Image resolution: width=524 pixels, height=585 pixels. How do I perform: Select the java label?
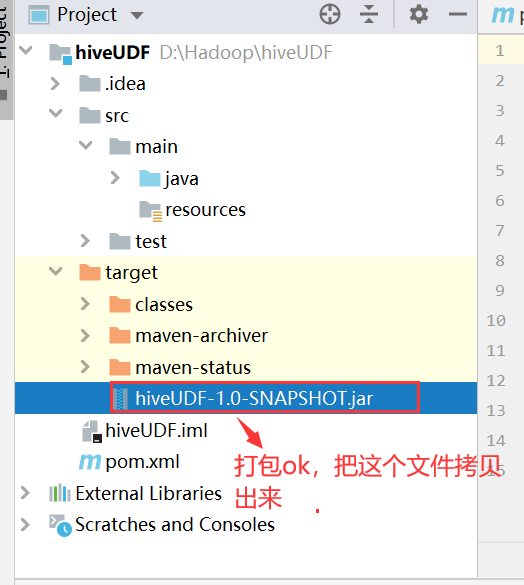click(x=182, y=179)
